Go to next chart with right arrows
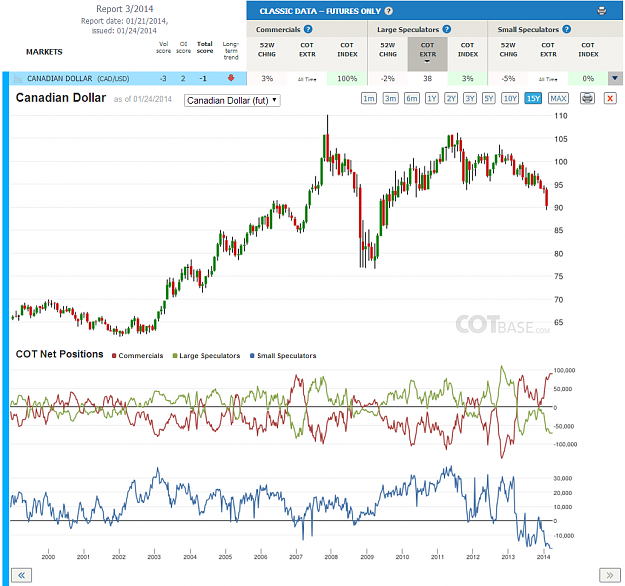 pos(610,575)
